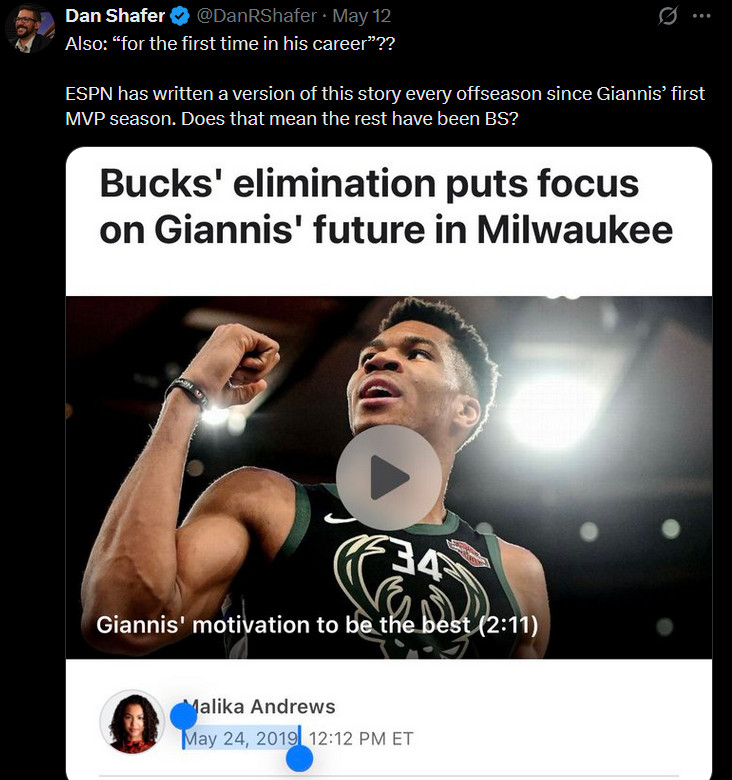This screenshot has height=780, width=732.
Task: Click the 12:12 PM ET time text
Action: tap(361, 738)
